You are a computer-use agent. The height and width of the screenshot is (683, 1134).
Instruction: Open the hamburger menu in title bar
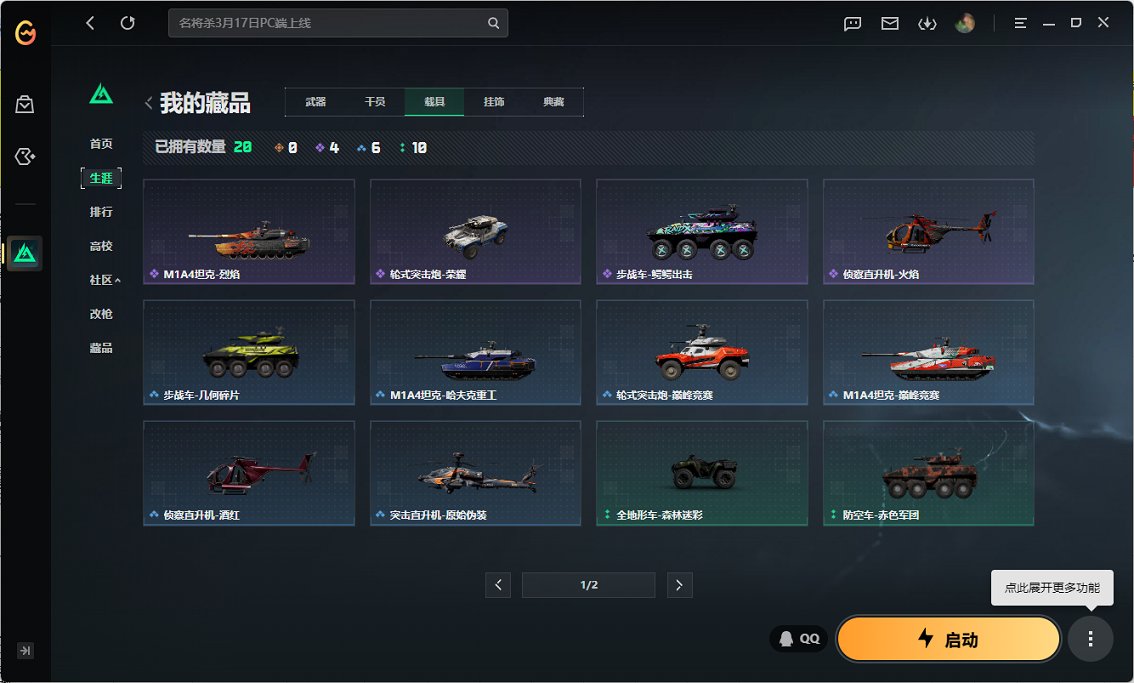click(x=1020, y=23)
